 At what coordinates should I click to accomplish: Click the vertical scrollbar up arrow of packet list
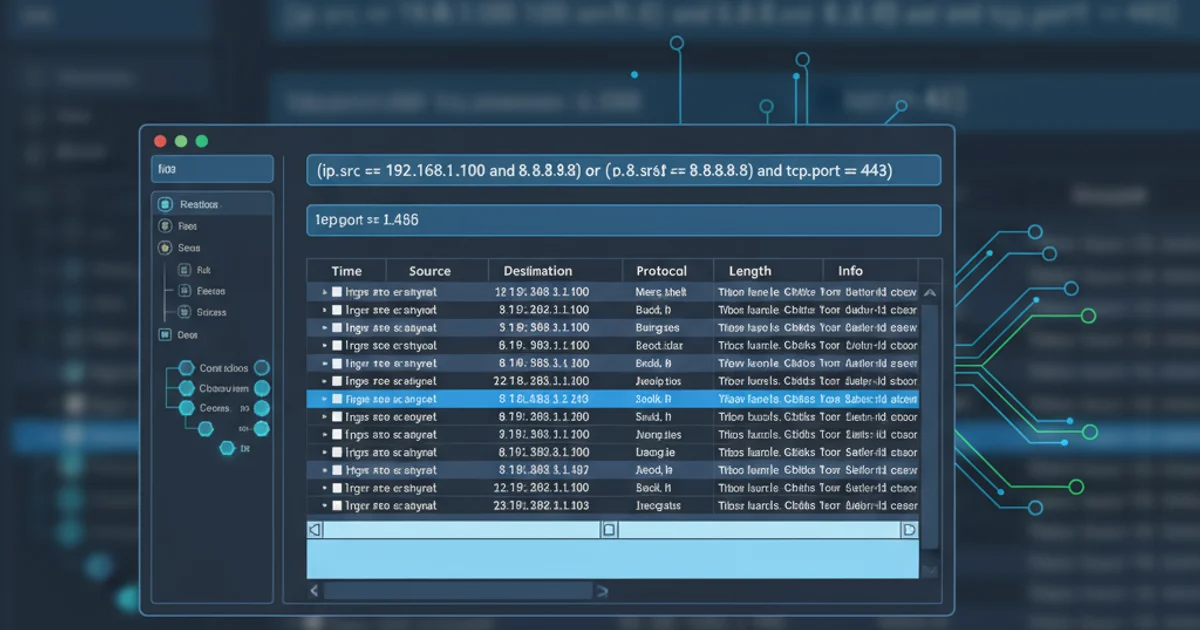tap(929, 293)
